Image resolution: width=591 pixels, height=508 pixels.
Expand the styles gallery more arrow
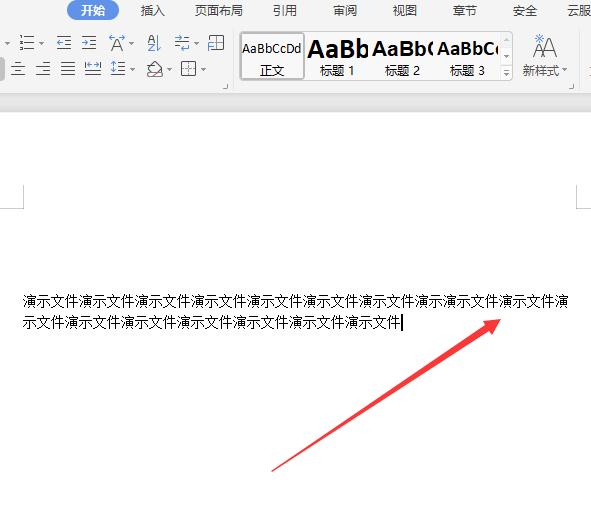tap(507, 72)
